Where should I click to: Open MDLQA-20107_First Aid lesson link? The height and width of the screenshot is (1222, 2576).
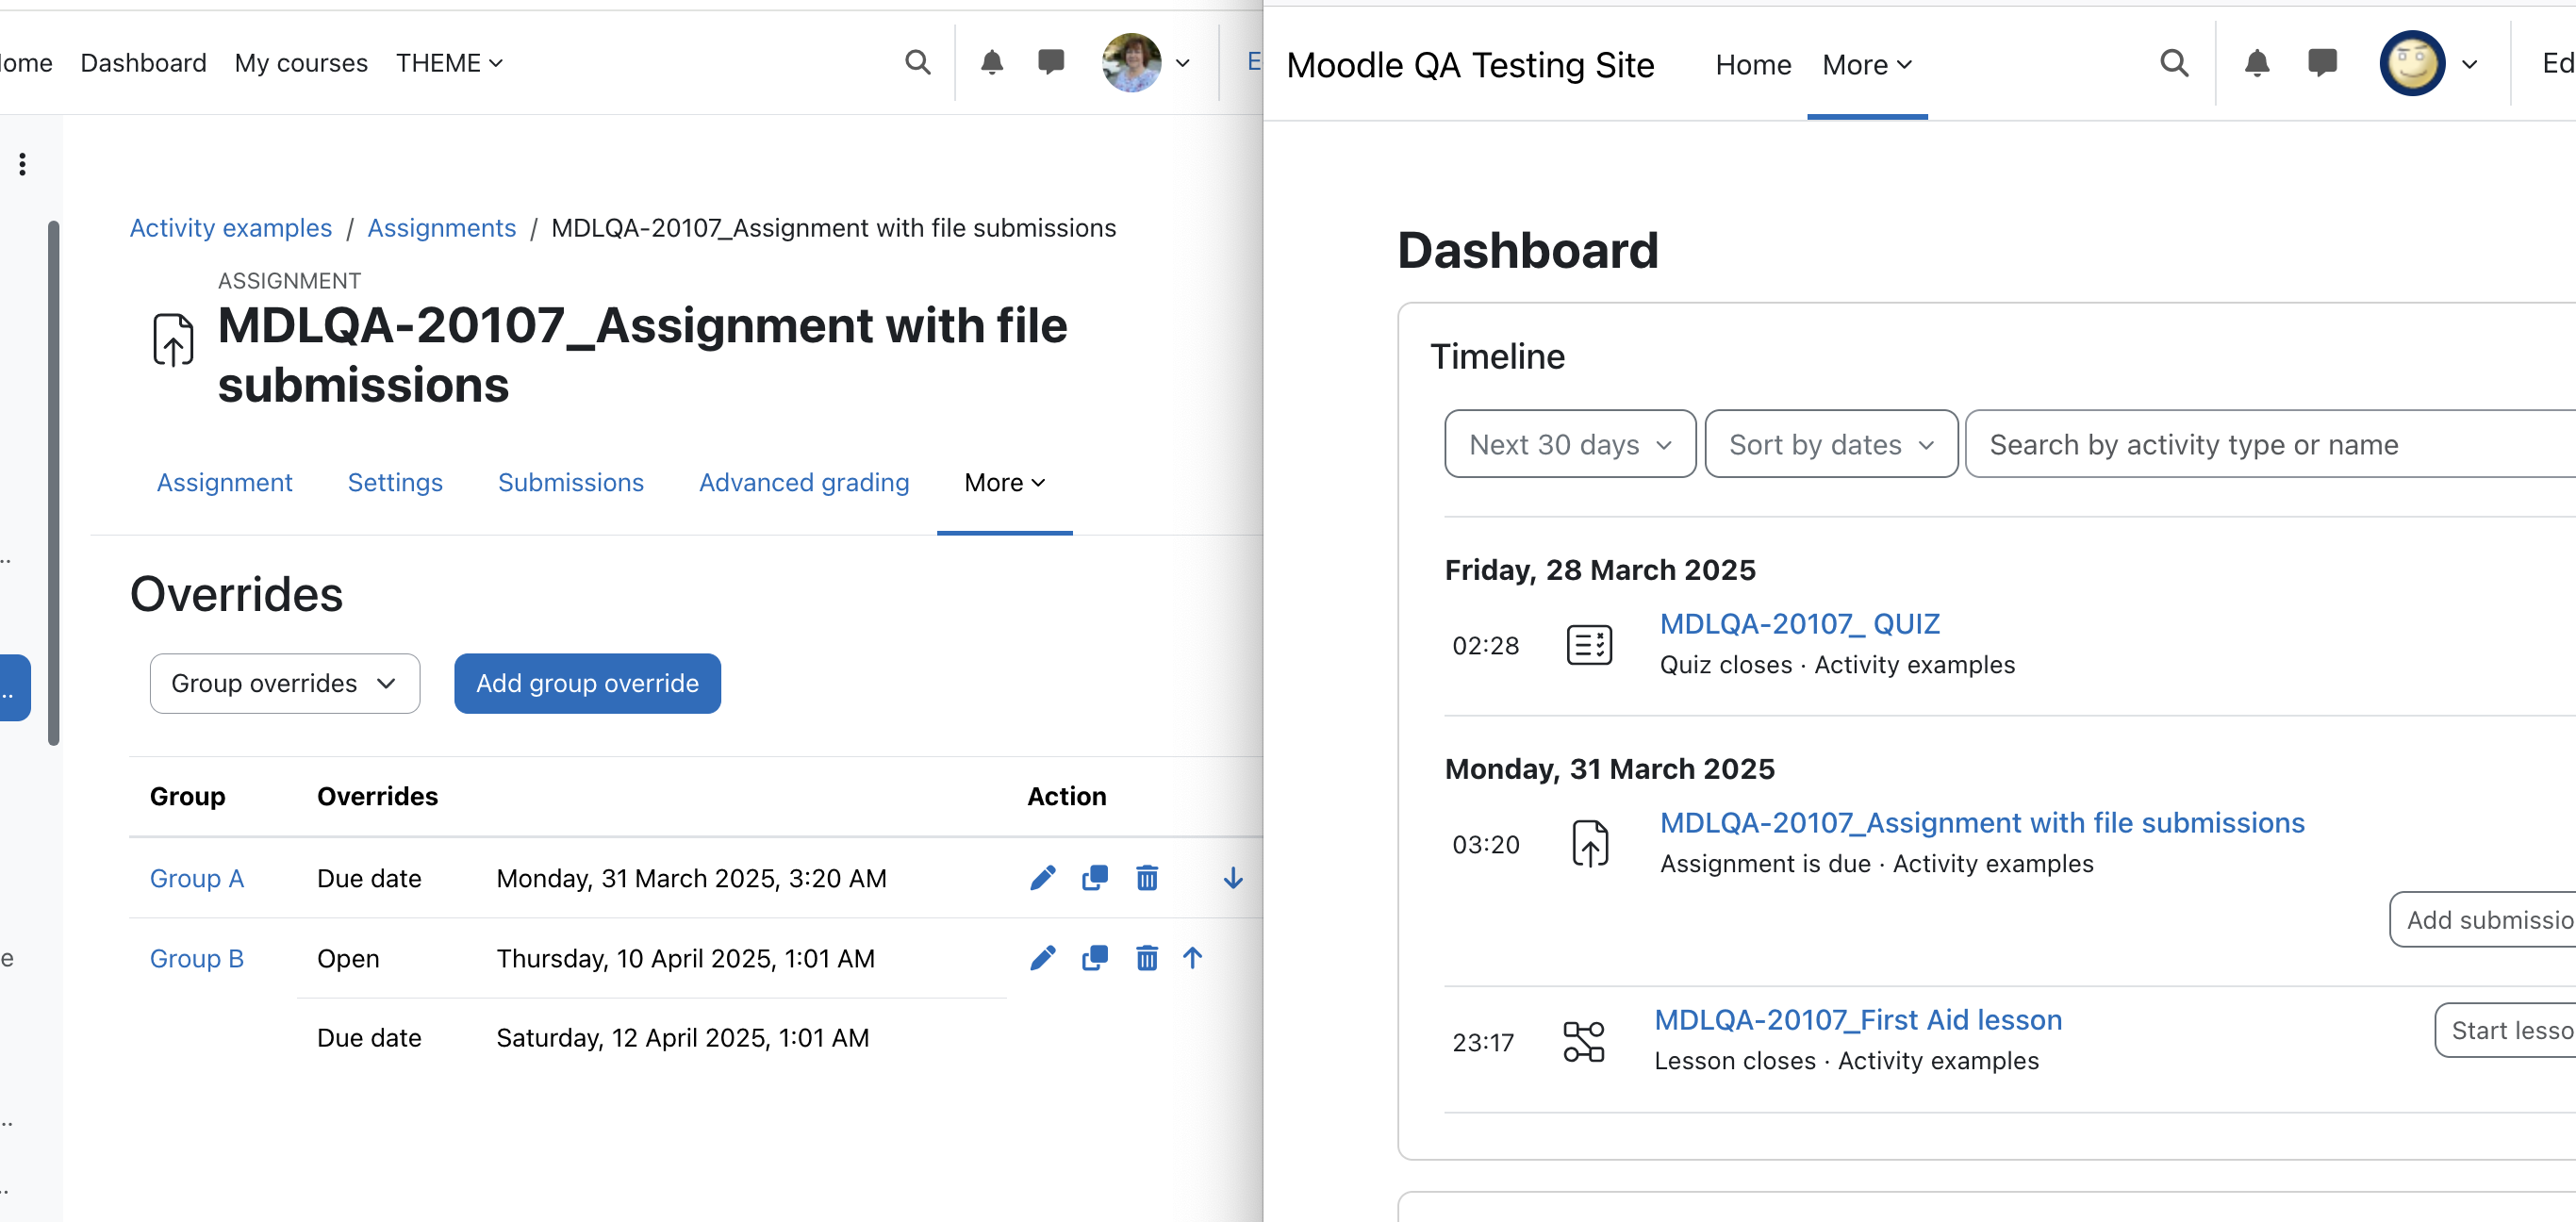(x=1857, y=1019)
